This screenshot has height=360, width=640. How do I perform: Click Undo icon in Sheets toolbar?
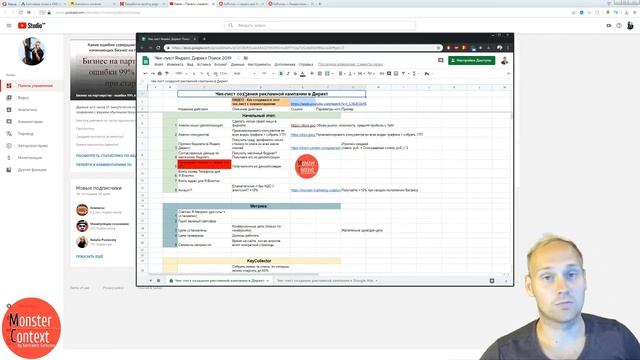[145, 73]
